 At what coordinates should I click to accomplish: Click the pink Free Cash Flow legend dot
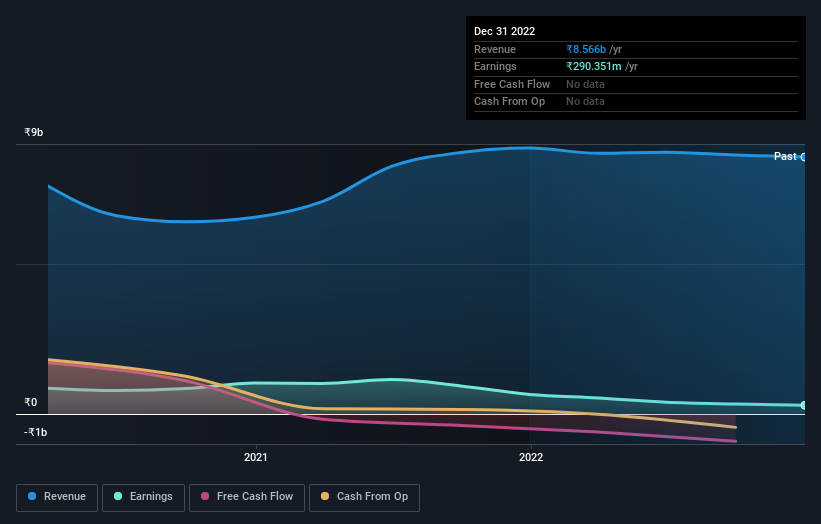(205, 496)
